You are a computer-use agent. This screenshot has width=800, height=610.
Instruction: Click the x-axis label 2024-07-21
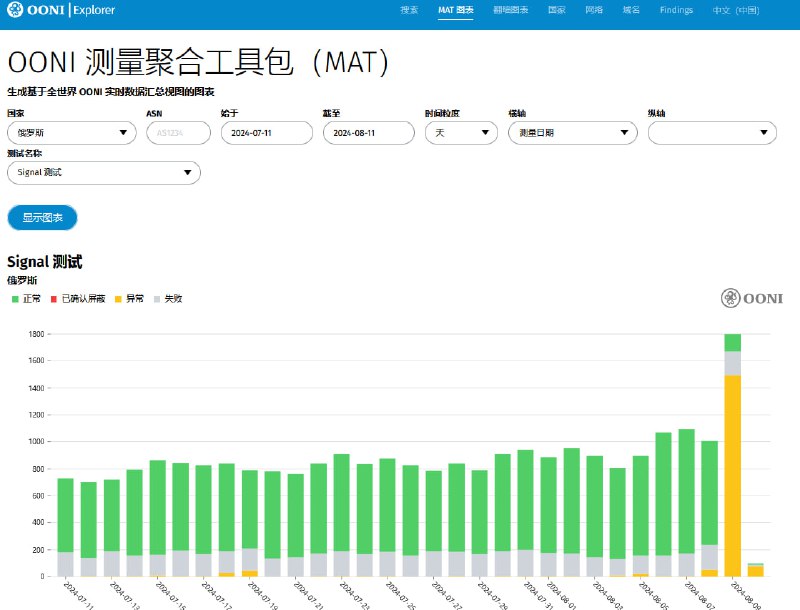309,595
